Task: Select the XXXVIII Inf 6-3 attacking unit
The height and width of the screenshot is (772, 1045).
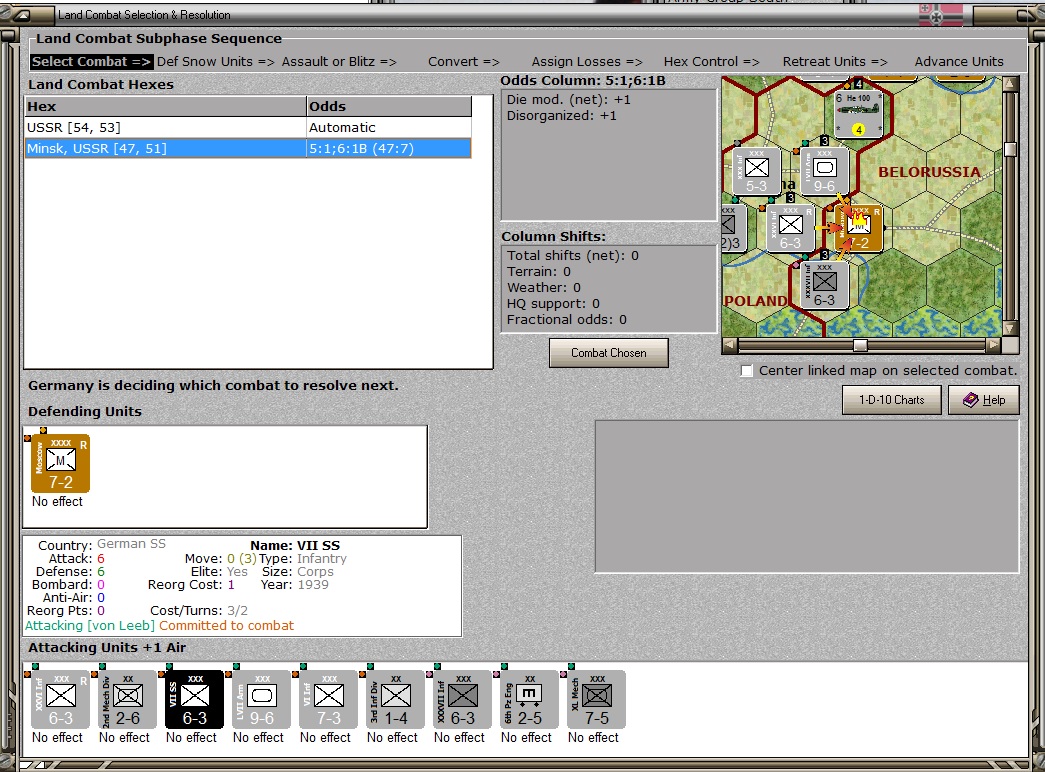Action: 462,700
